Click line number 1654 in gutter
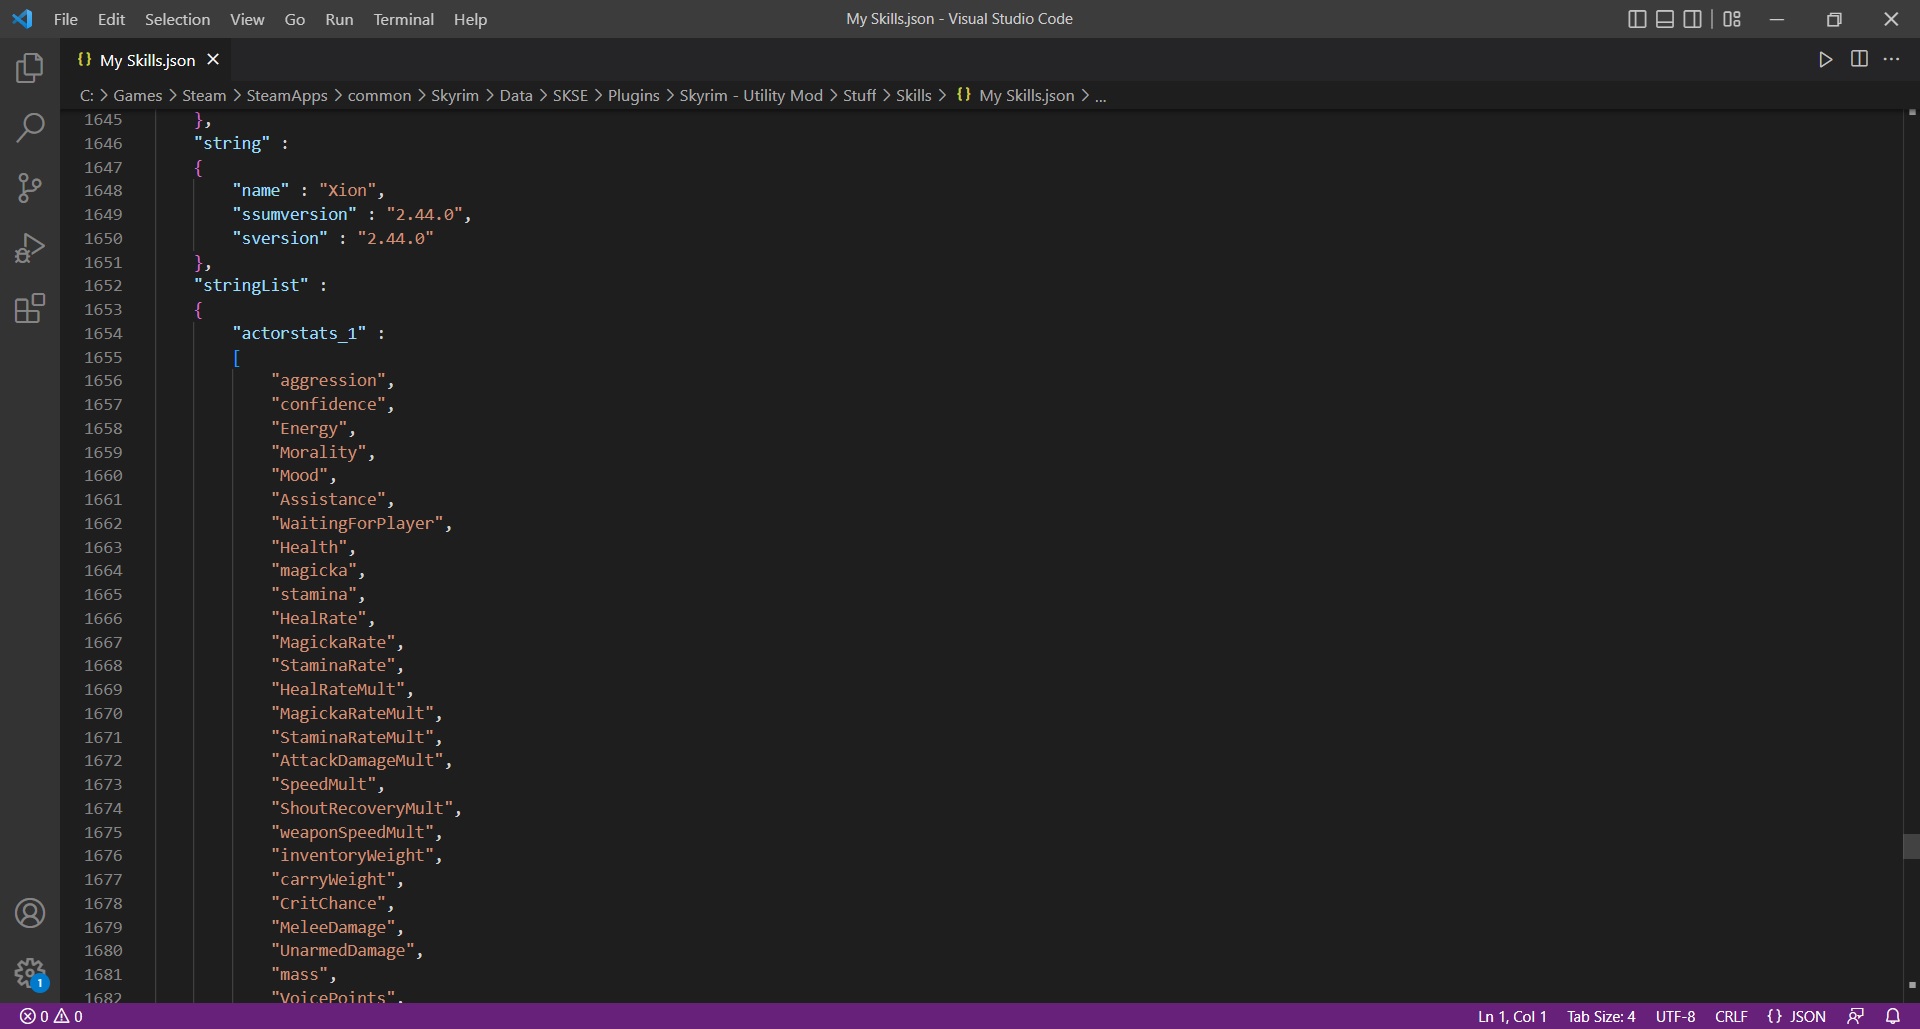 [103, 333]
